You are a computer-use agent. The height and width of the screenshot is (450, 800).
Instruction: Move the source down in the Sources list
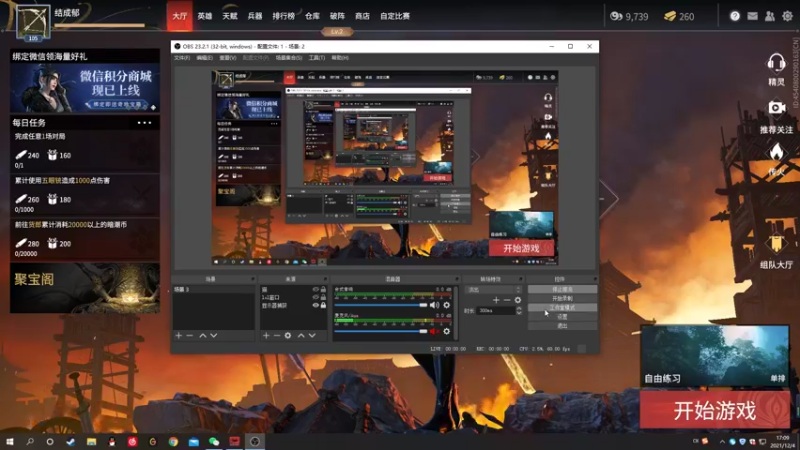[312, 336]
